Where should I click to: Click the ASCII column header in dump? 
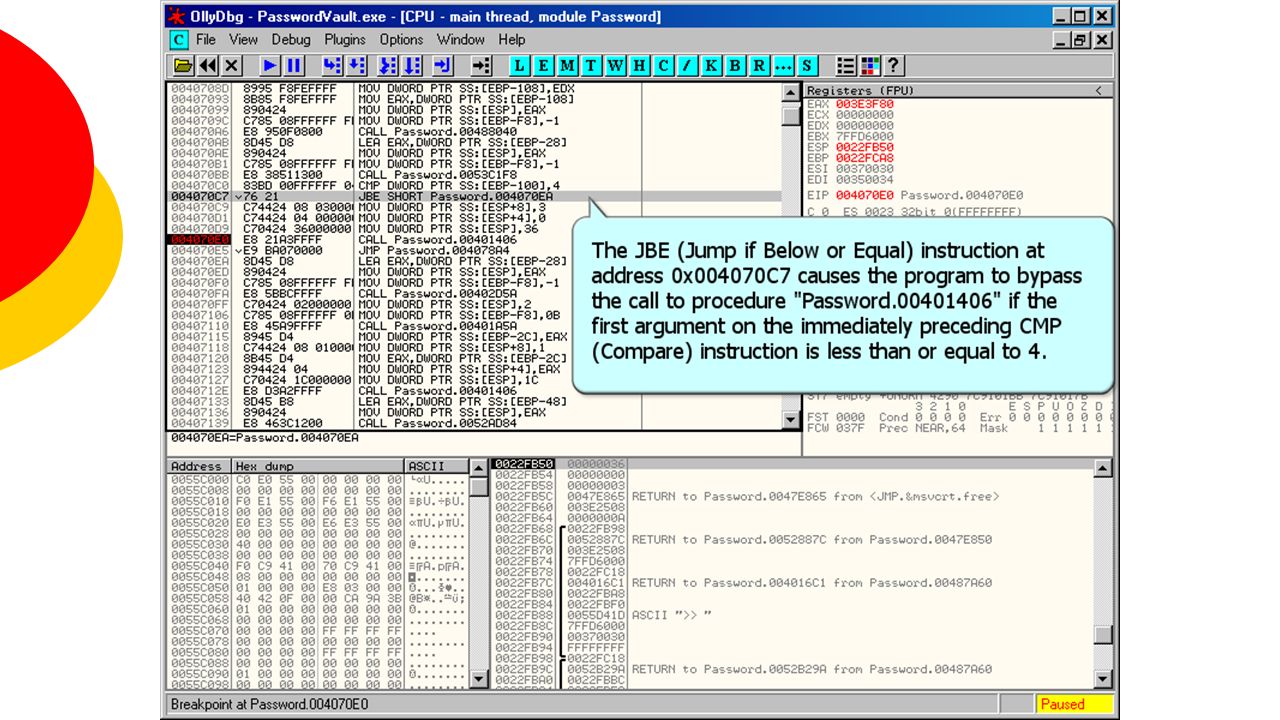[x=437, y=466]
